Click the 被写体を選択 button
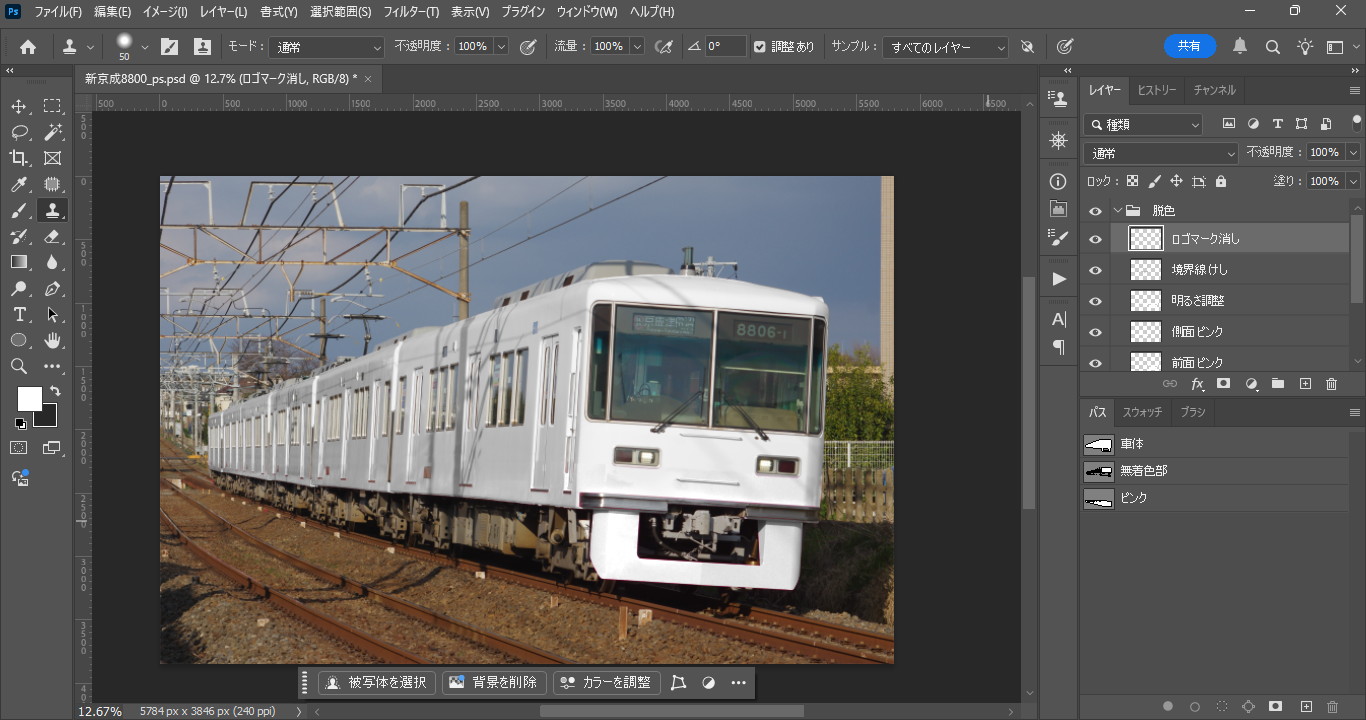The image size is (1366, 720). pos(376,682)
